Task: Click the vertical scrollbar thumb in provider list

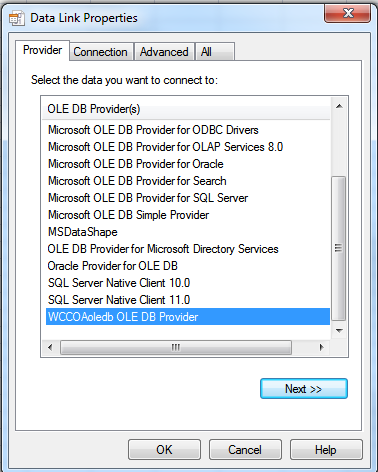Action: 339,248
